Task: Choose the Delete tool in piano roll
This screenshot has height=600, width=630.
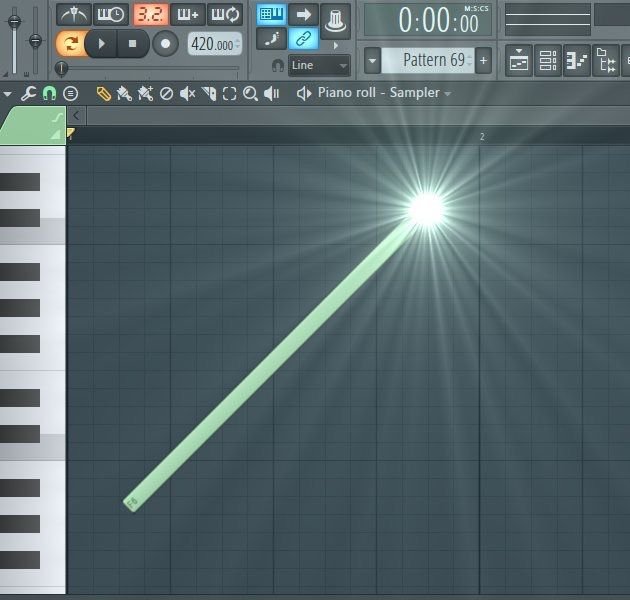Action: (x=166, y=93)
